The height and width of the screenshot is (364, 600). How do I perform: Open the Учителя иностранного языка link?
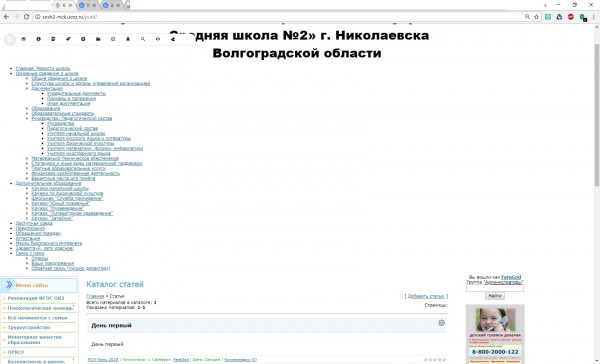[78, 153]
